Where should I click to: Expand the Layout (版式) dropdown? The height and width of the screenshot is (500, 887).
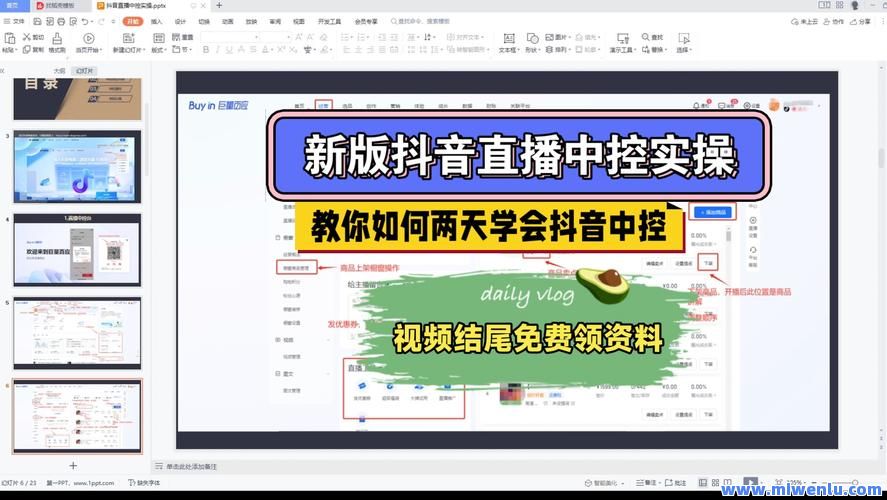(x=159, y=49)
